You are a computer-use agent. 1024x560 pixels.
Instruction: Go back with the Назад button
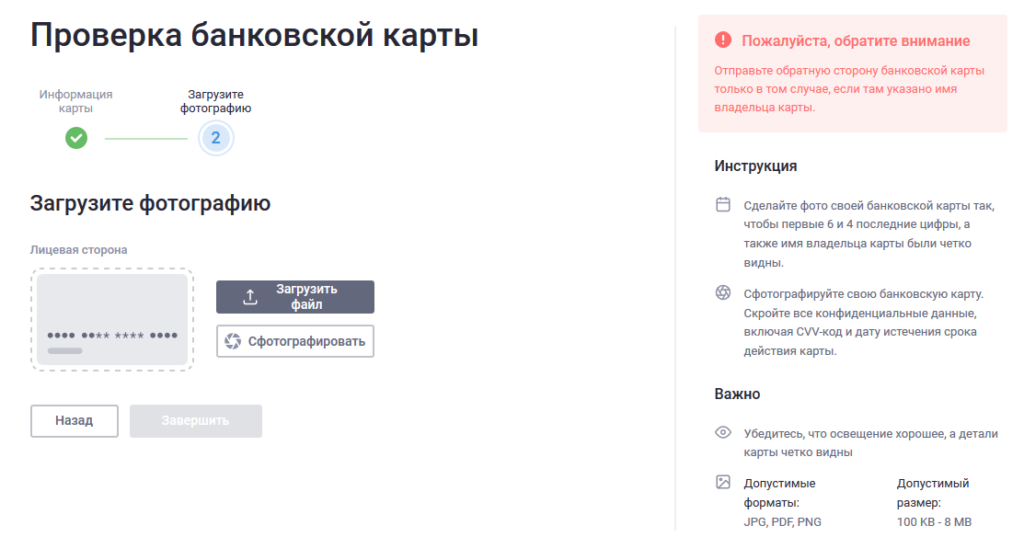tap(74, 421)
